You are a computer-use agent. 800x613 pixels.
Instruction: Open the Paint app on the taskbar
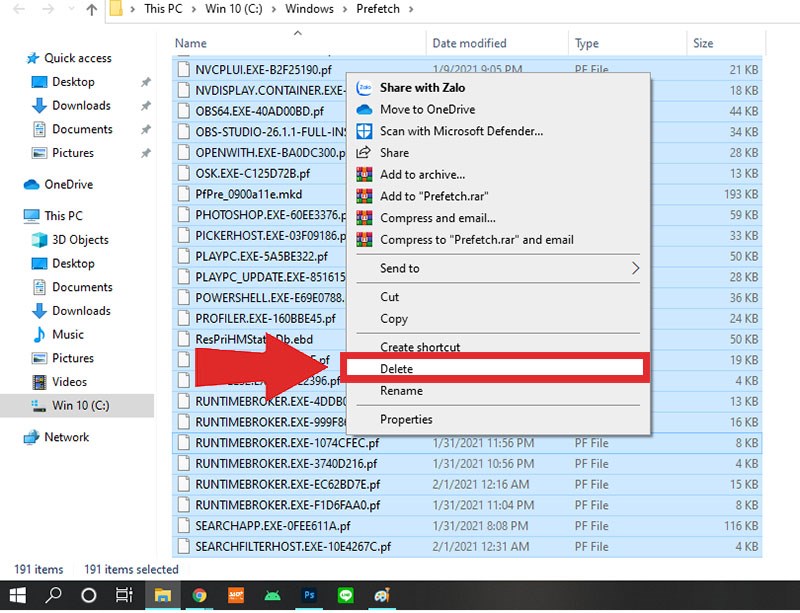pyautogui.click(x=382, y=595)
